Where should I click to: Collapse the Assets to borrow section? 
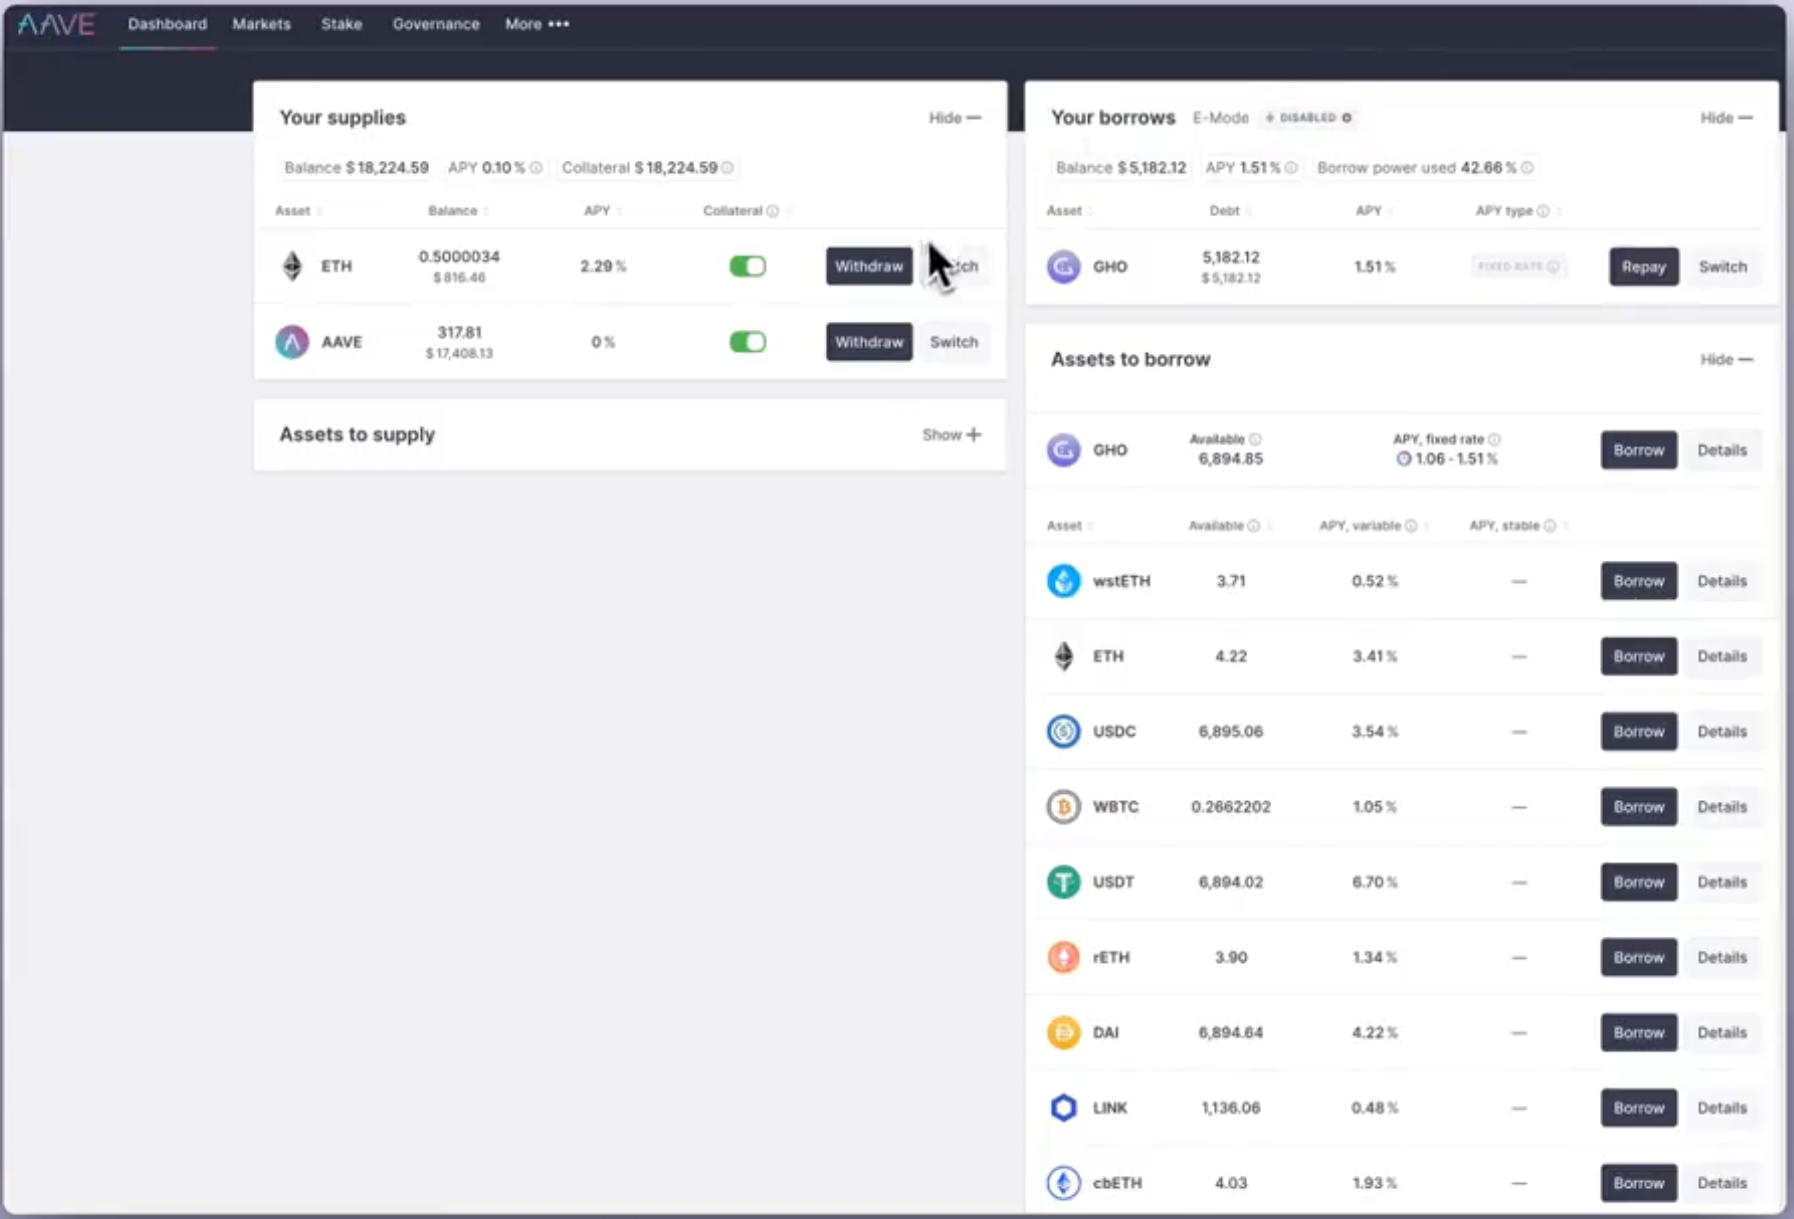(1726, 359)
